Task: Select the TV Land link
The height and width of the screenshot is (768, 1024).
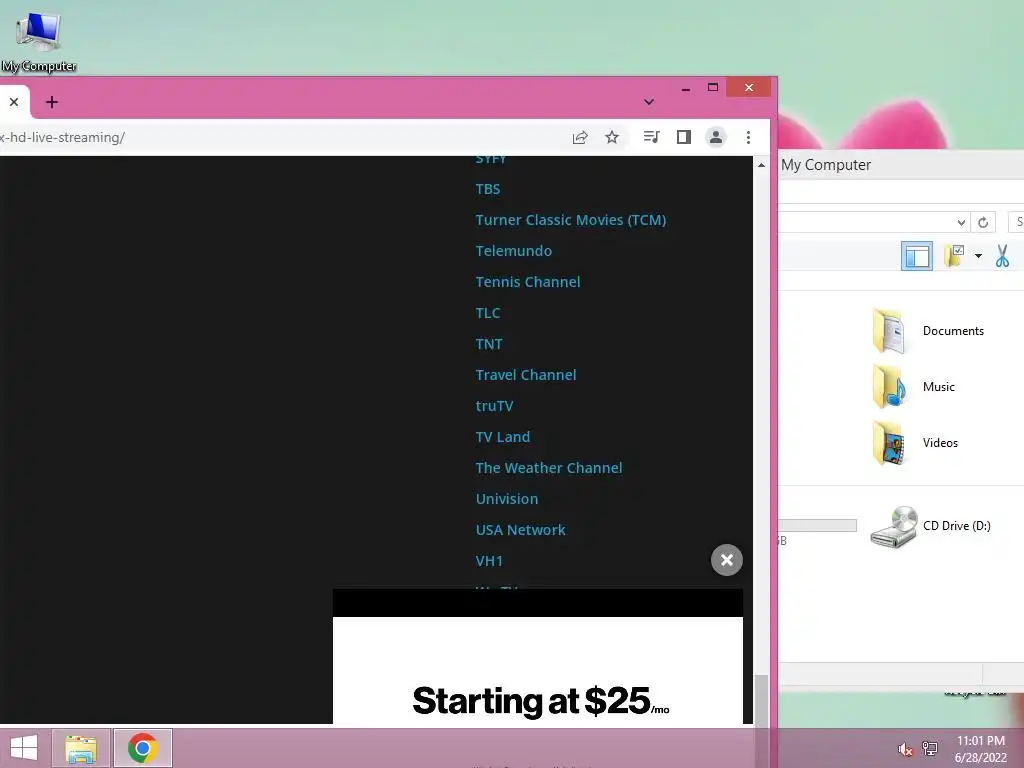Action: (x=503, y=437)
